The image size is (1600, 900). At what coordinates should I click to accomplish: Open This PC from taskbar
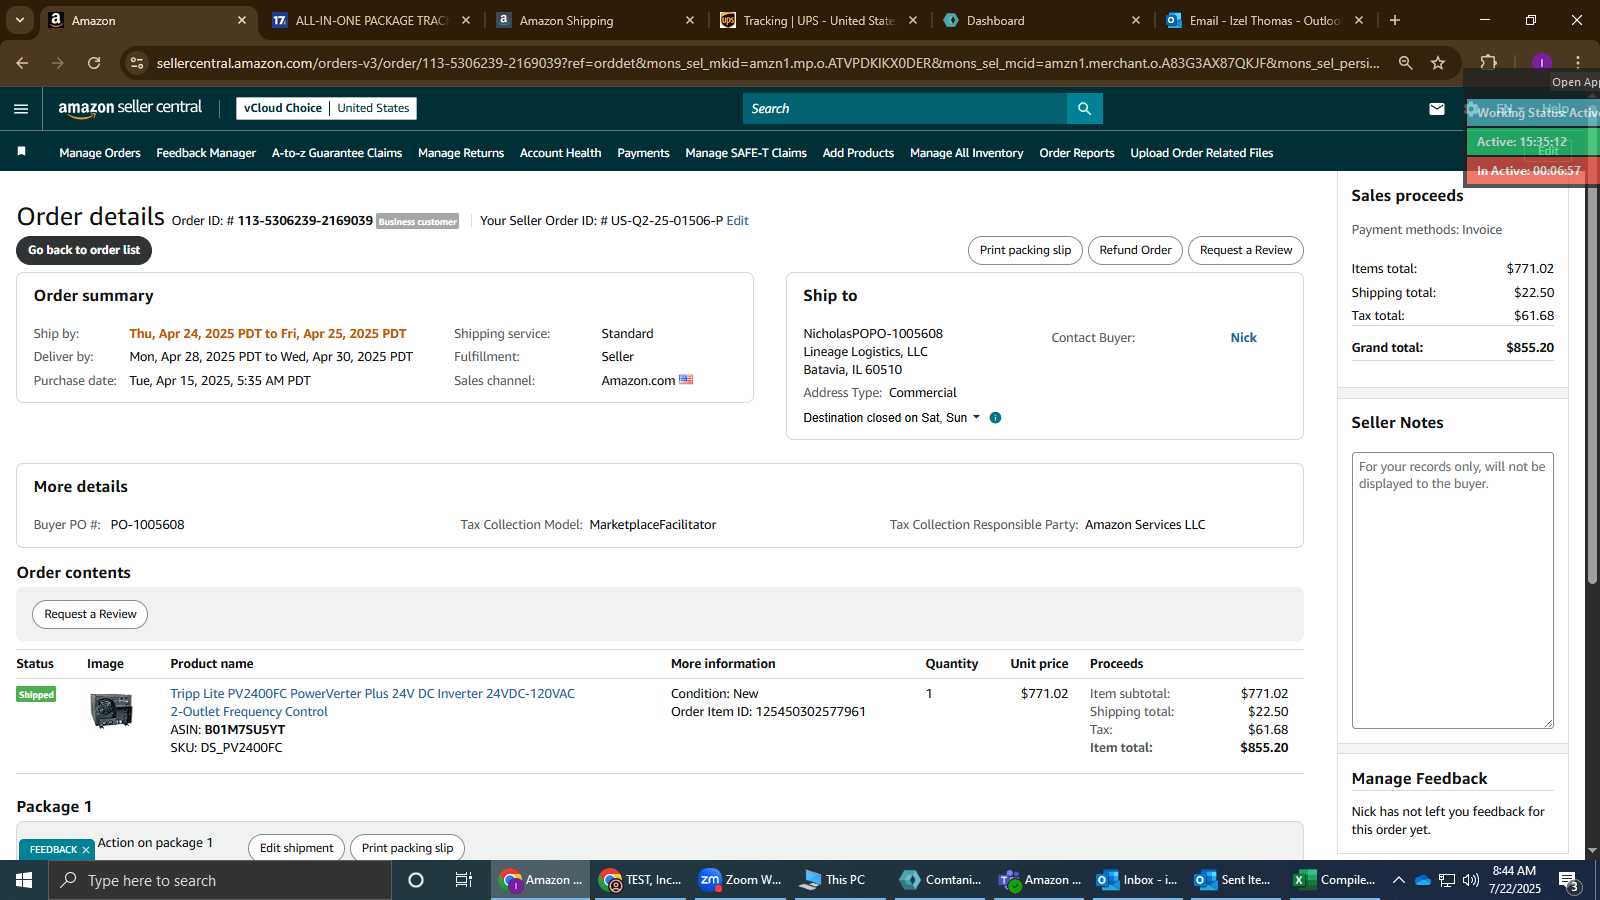tap(838, 880)
